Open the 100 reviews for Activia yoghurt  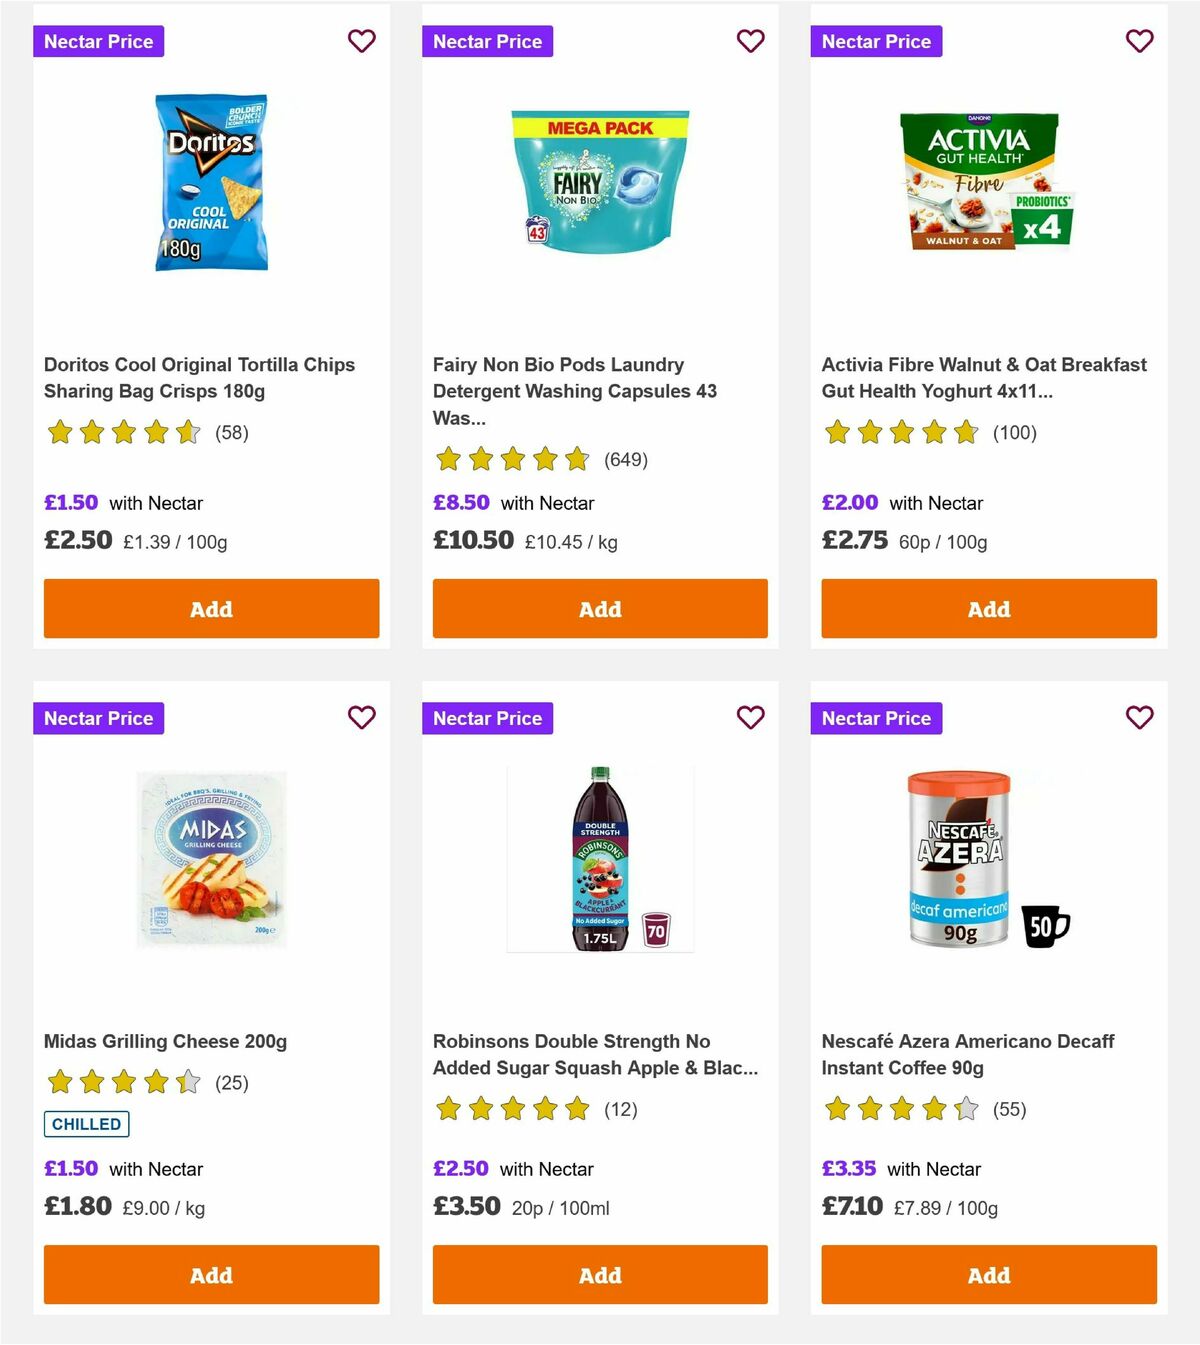point(930,433)
